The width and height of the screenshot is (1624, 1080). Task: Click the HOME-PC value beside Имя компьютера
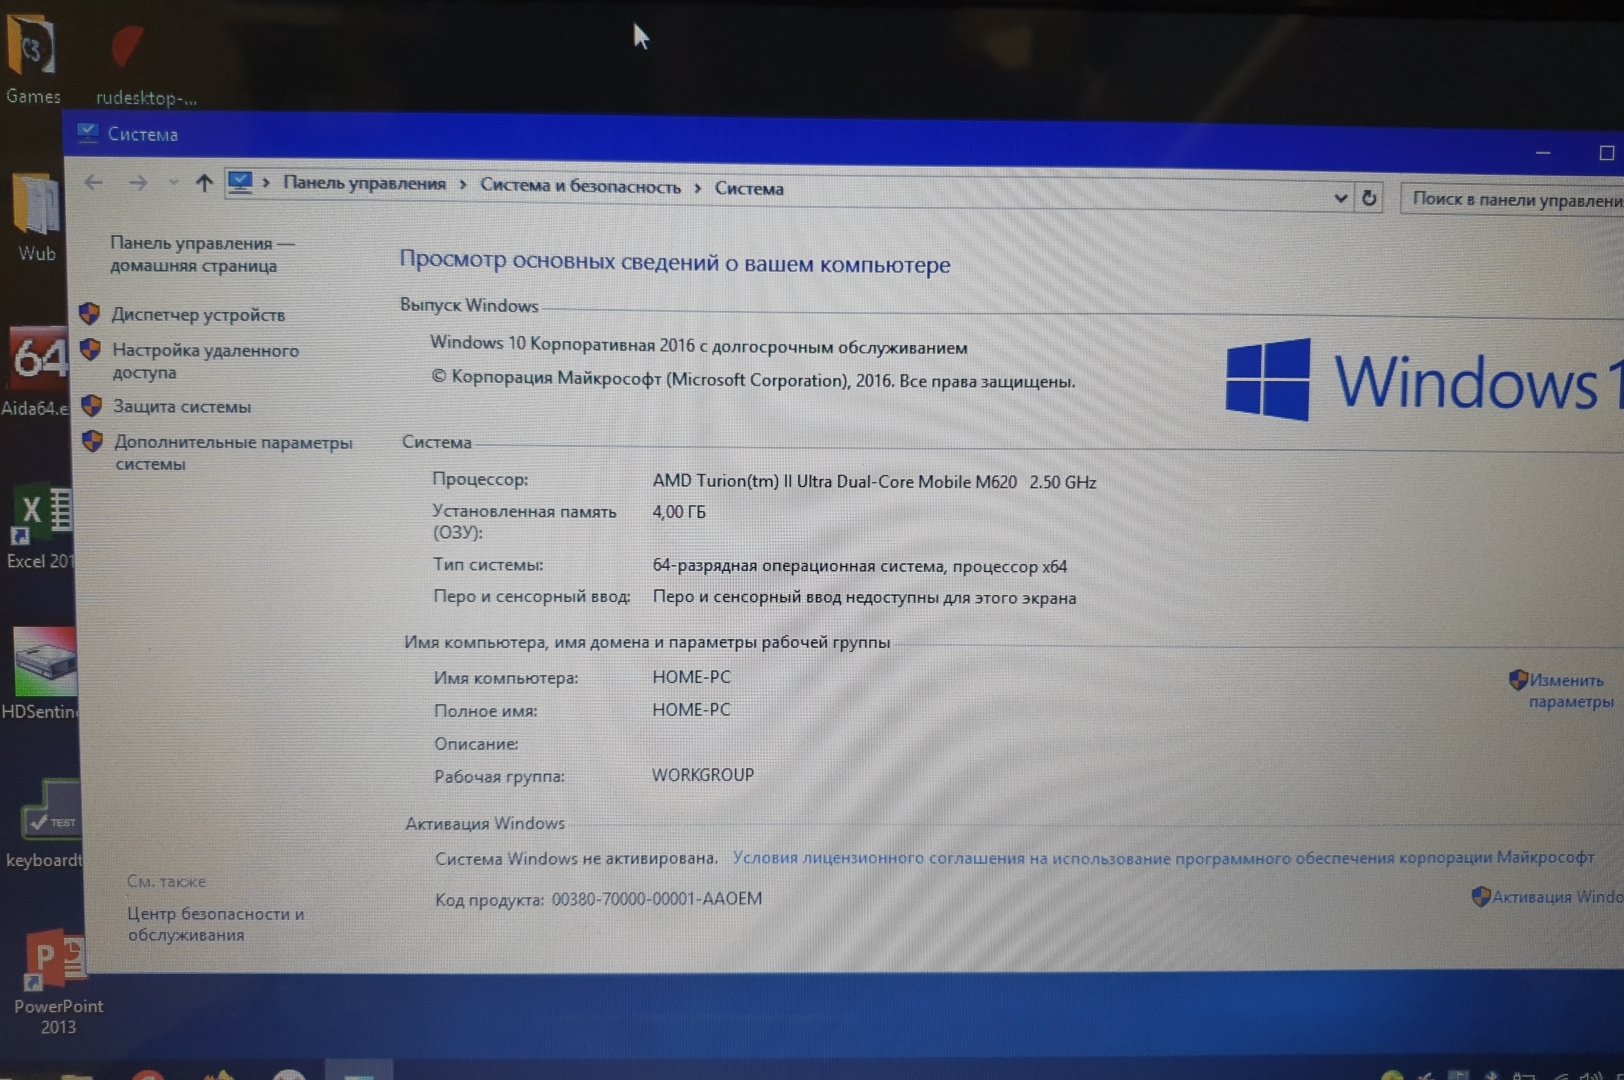coord(691,677)
